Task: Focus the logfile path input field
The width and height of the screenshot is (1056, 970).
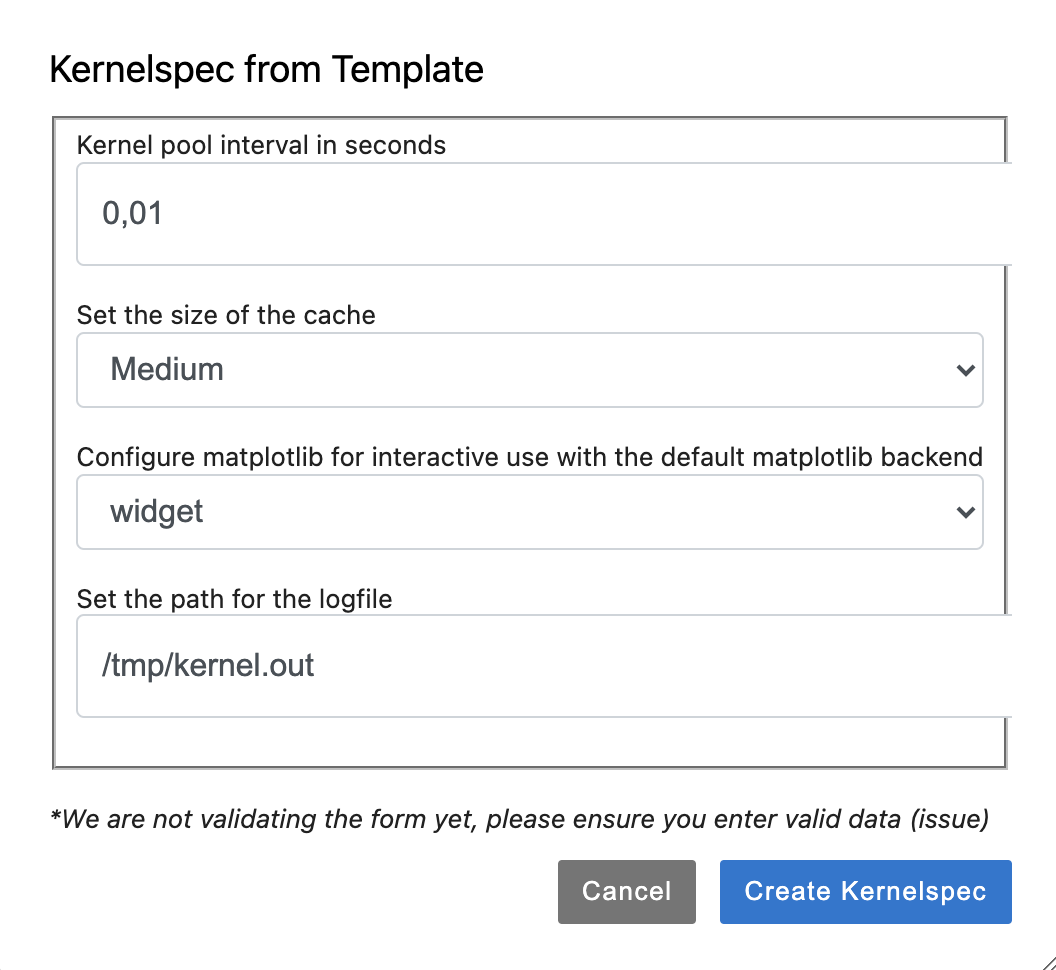Action: pos(544,666)
